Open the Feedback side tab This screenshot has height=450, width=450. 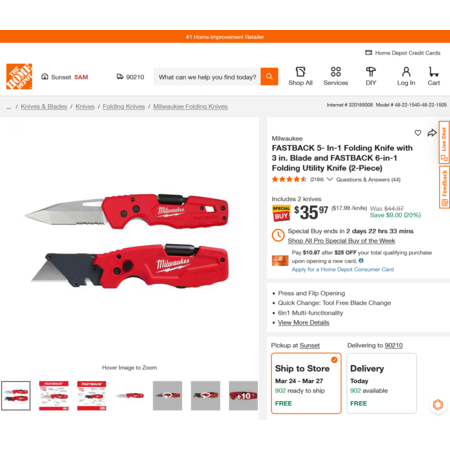(444, 187)
